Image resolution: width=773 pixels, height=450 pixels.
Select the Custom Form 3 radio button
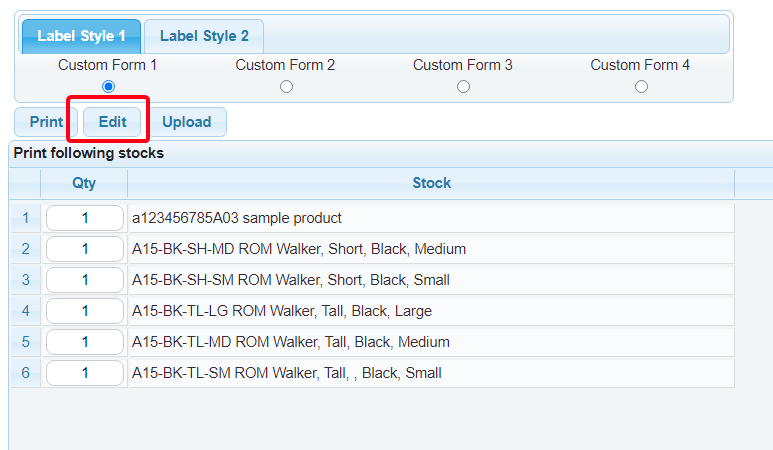(463, 87)
